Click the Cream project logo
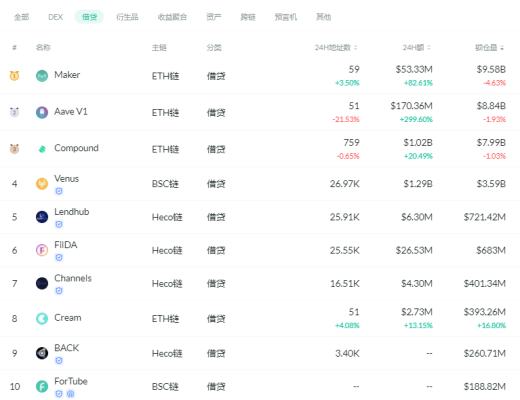Screen dimensions: 520x400 42,319
